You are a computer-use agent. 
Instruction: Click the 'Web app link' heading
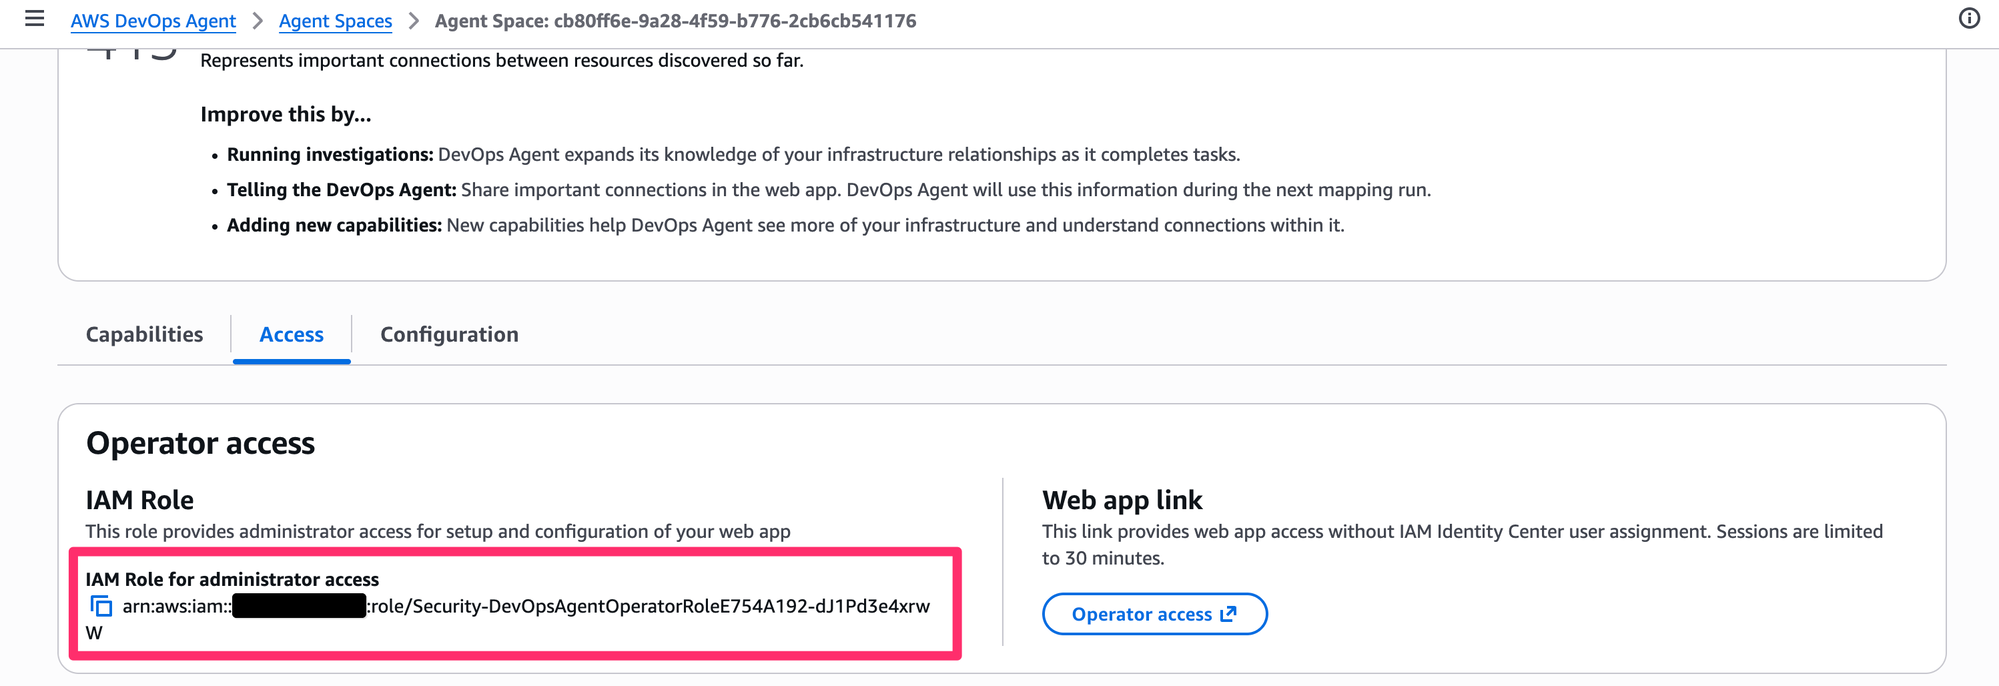click(x=1122, y=500)
